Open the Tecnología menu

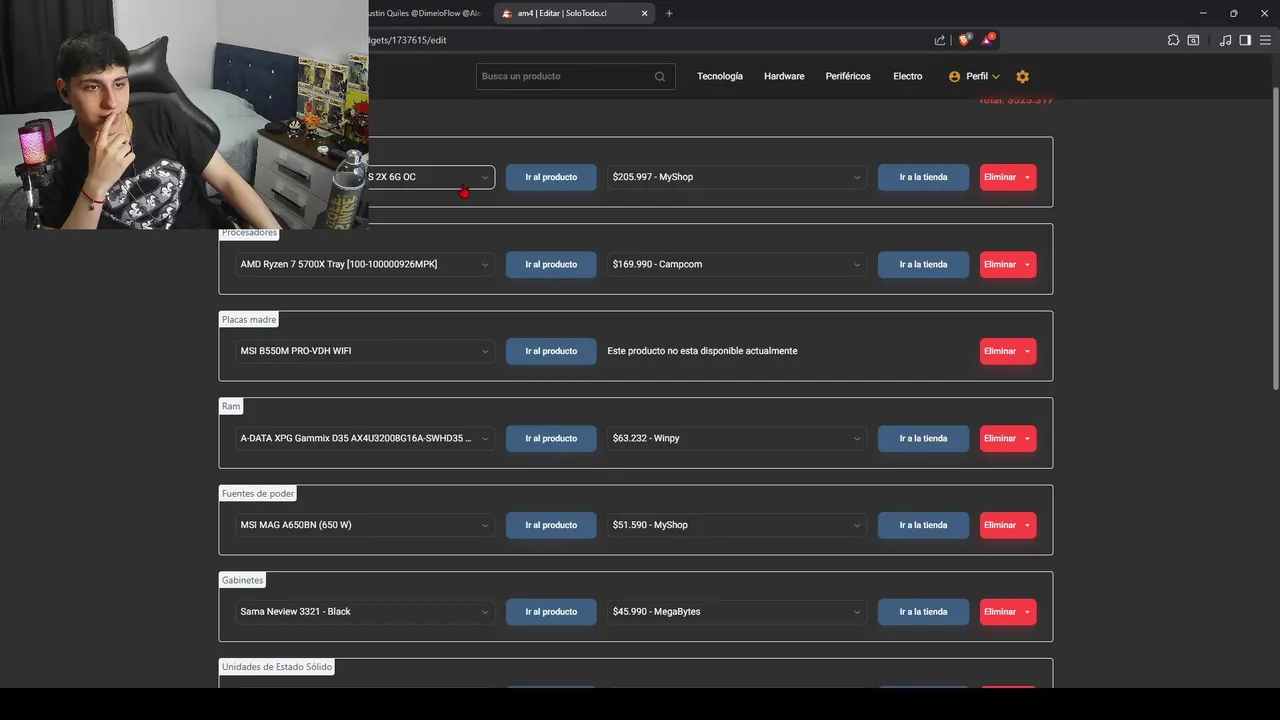point(720,76)
